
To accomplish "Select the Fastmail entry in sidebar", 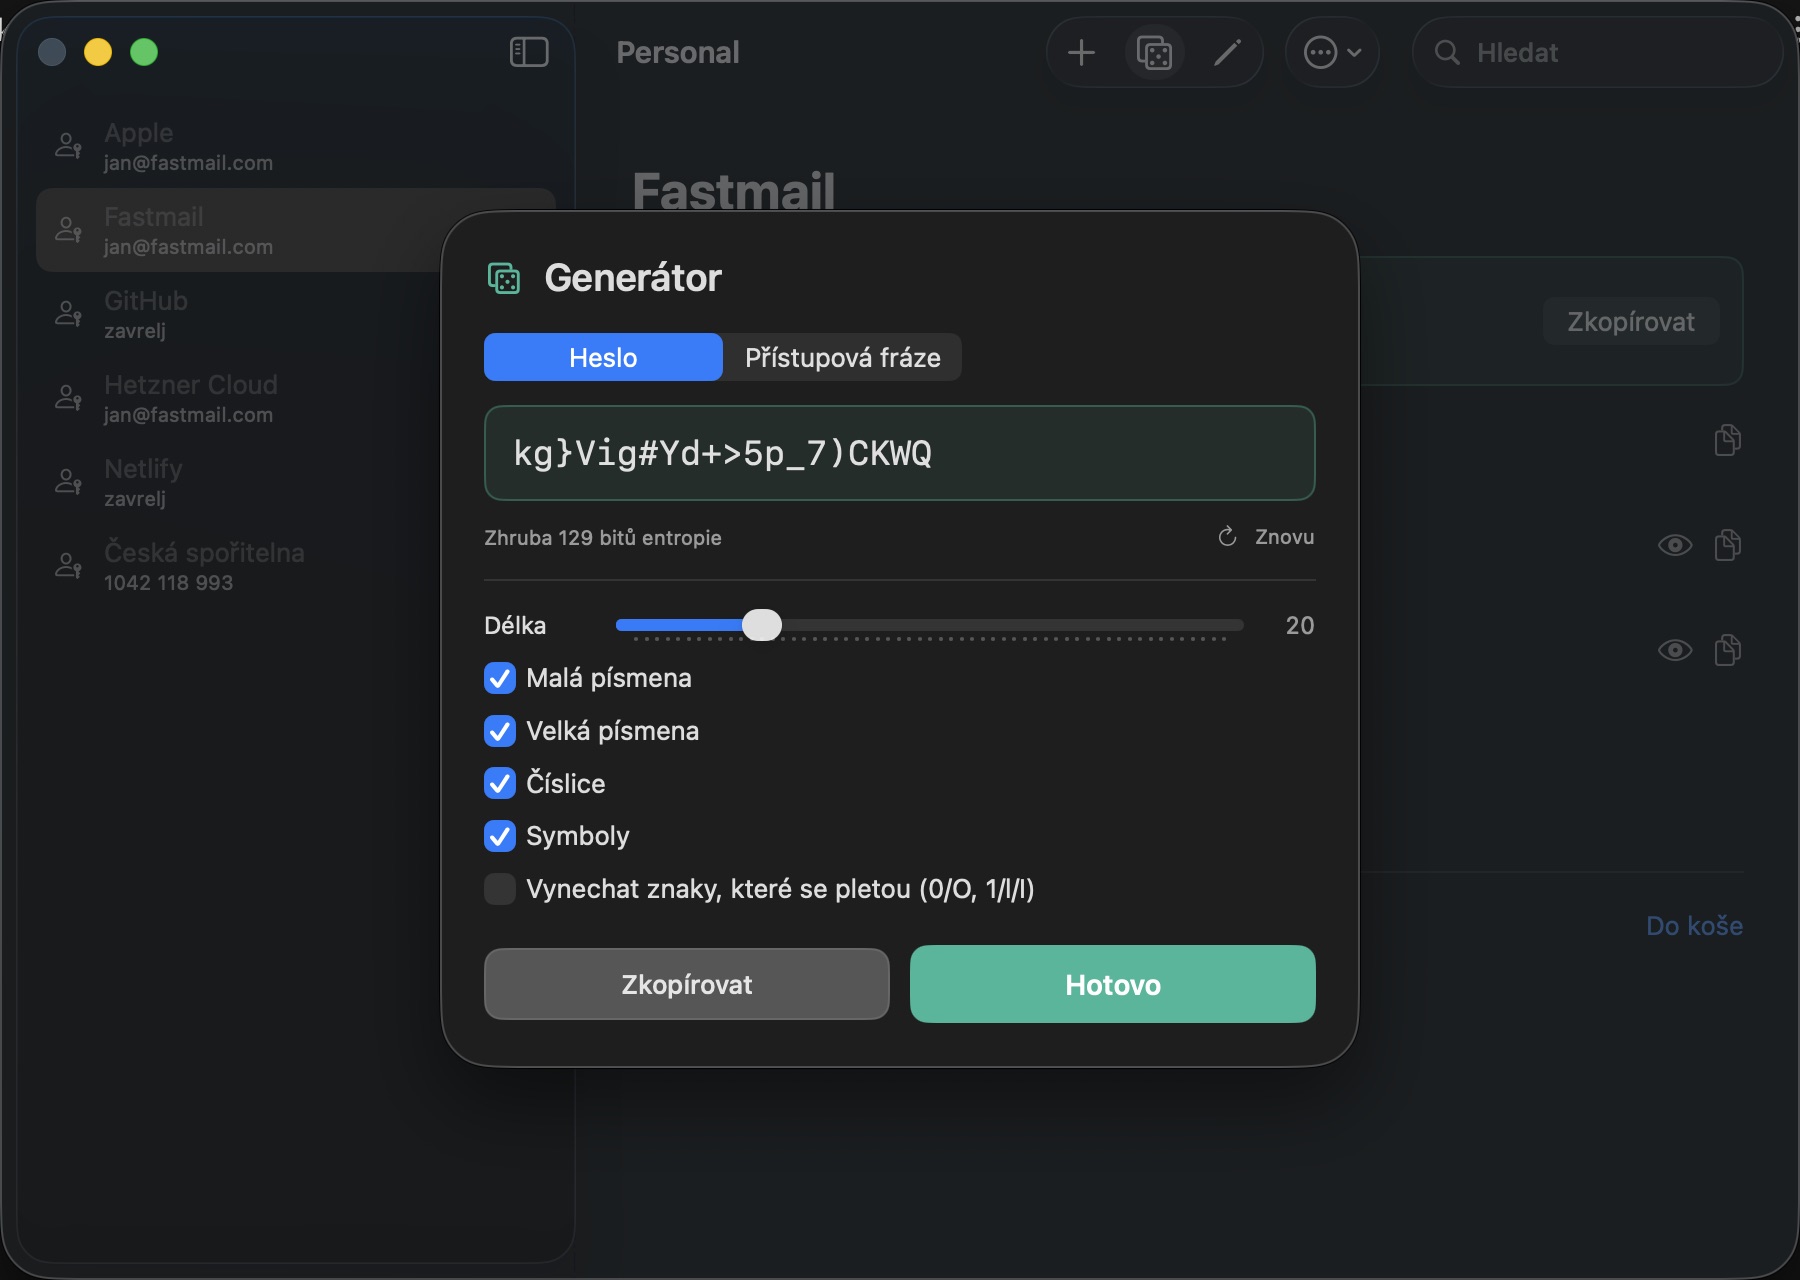I will pyautogui.click(x=296, y=230).
